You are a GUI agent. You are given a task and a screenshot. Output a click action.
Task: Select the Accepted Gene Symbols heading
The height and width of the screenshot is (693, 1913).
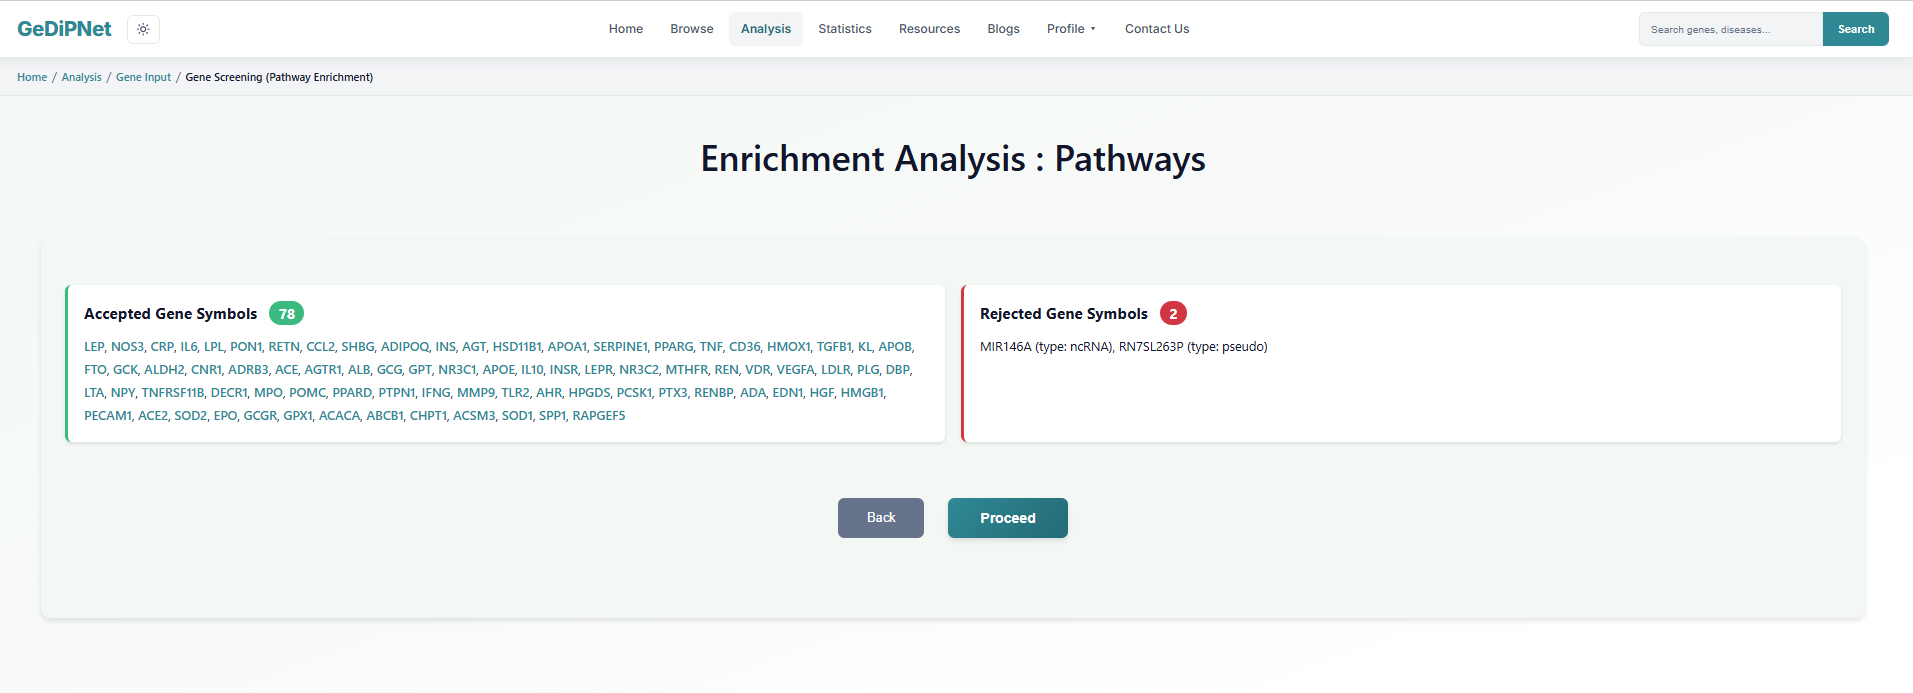tap(170, 314)
